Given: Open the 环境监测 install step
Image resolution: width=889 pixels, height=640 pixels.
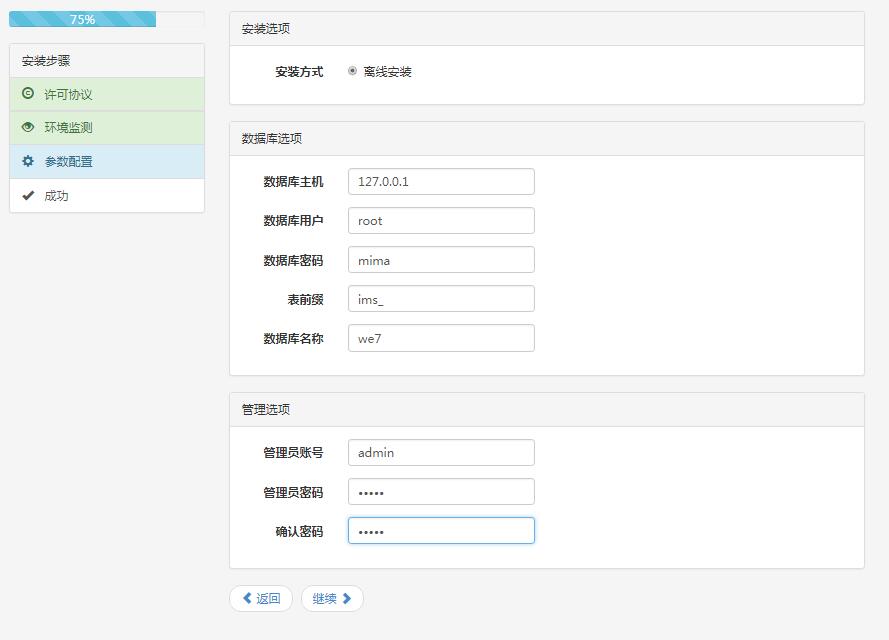Looking at the screenshot, I should coord(107,128).
